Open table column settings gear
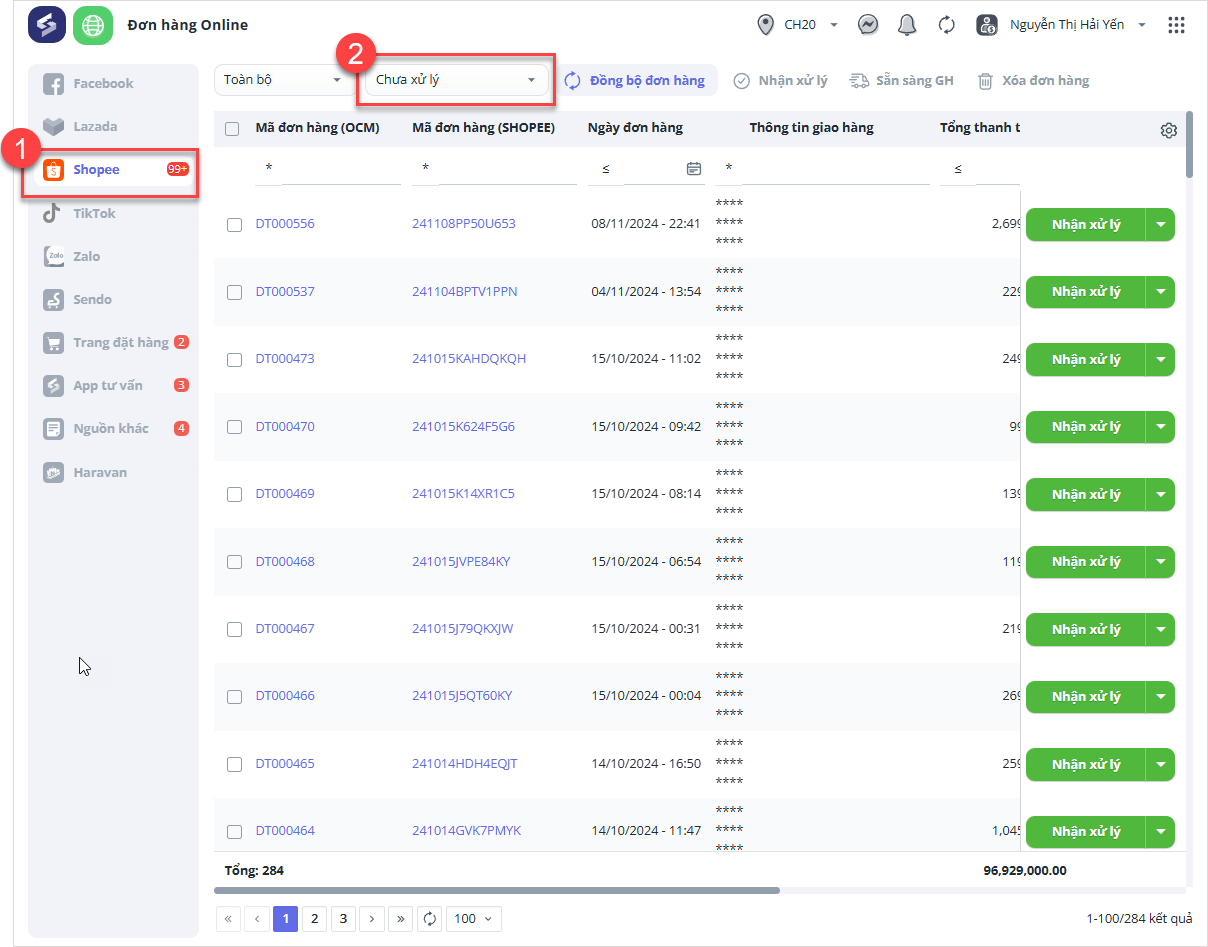The height and width of the screenshot is (947, 1208). 1168,130
